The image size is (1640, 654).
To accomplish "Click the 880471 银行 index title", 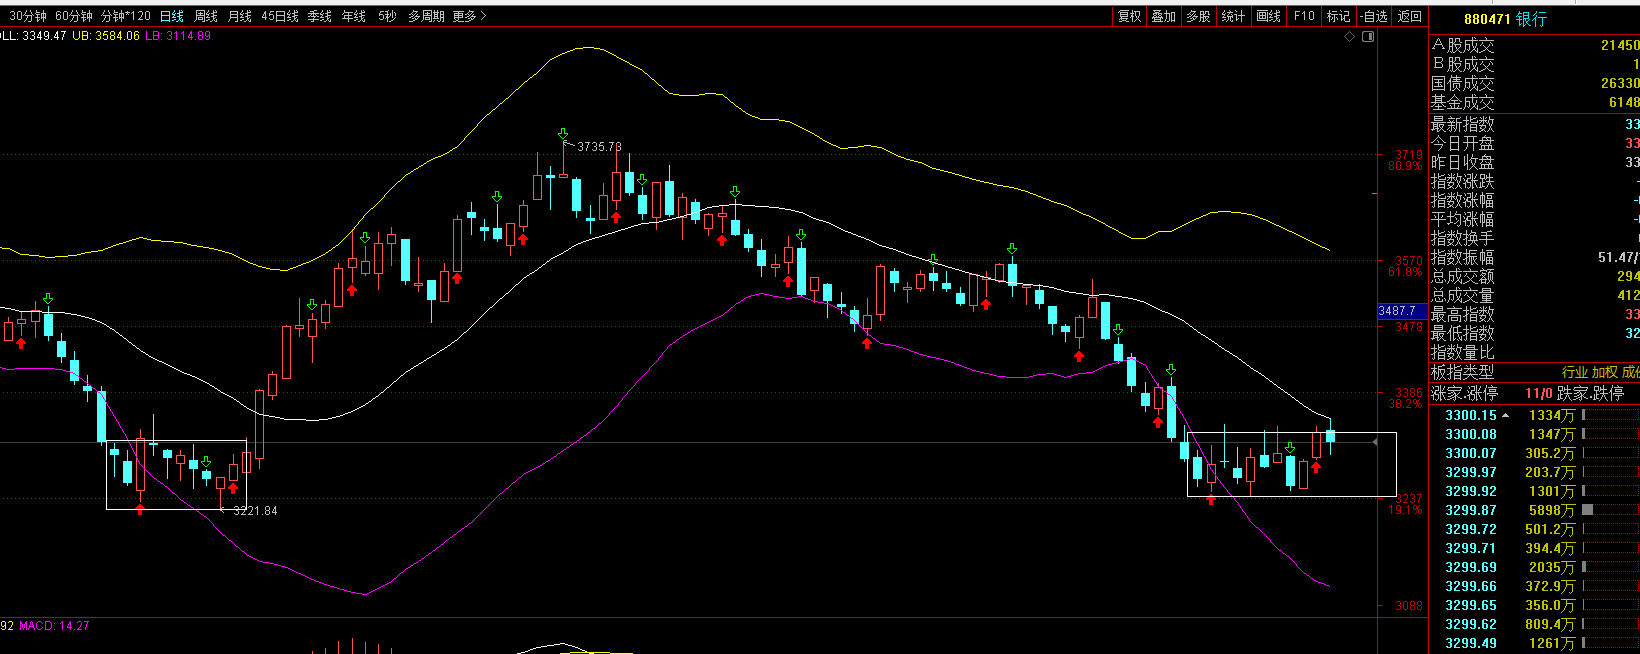I will pyautogui.click(x=1505, y=19).
